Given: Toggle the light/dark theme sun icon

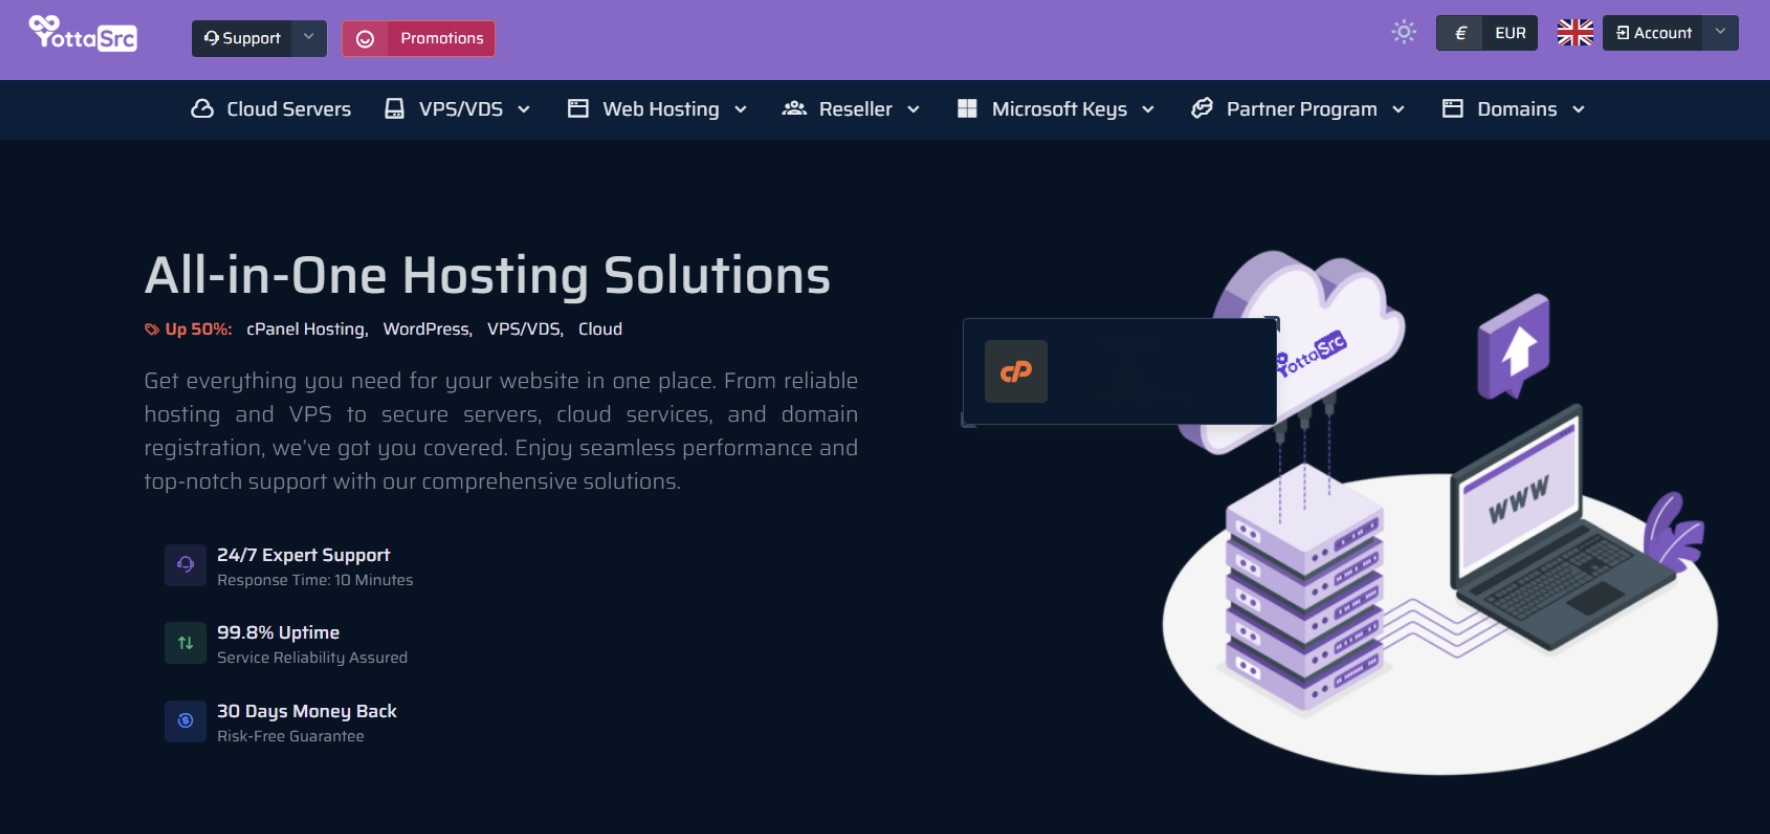Looking at the screenshot, I should [x=1404, y=32].
